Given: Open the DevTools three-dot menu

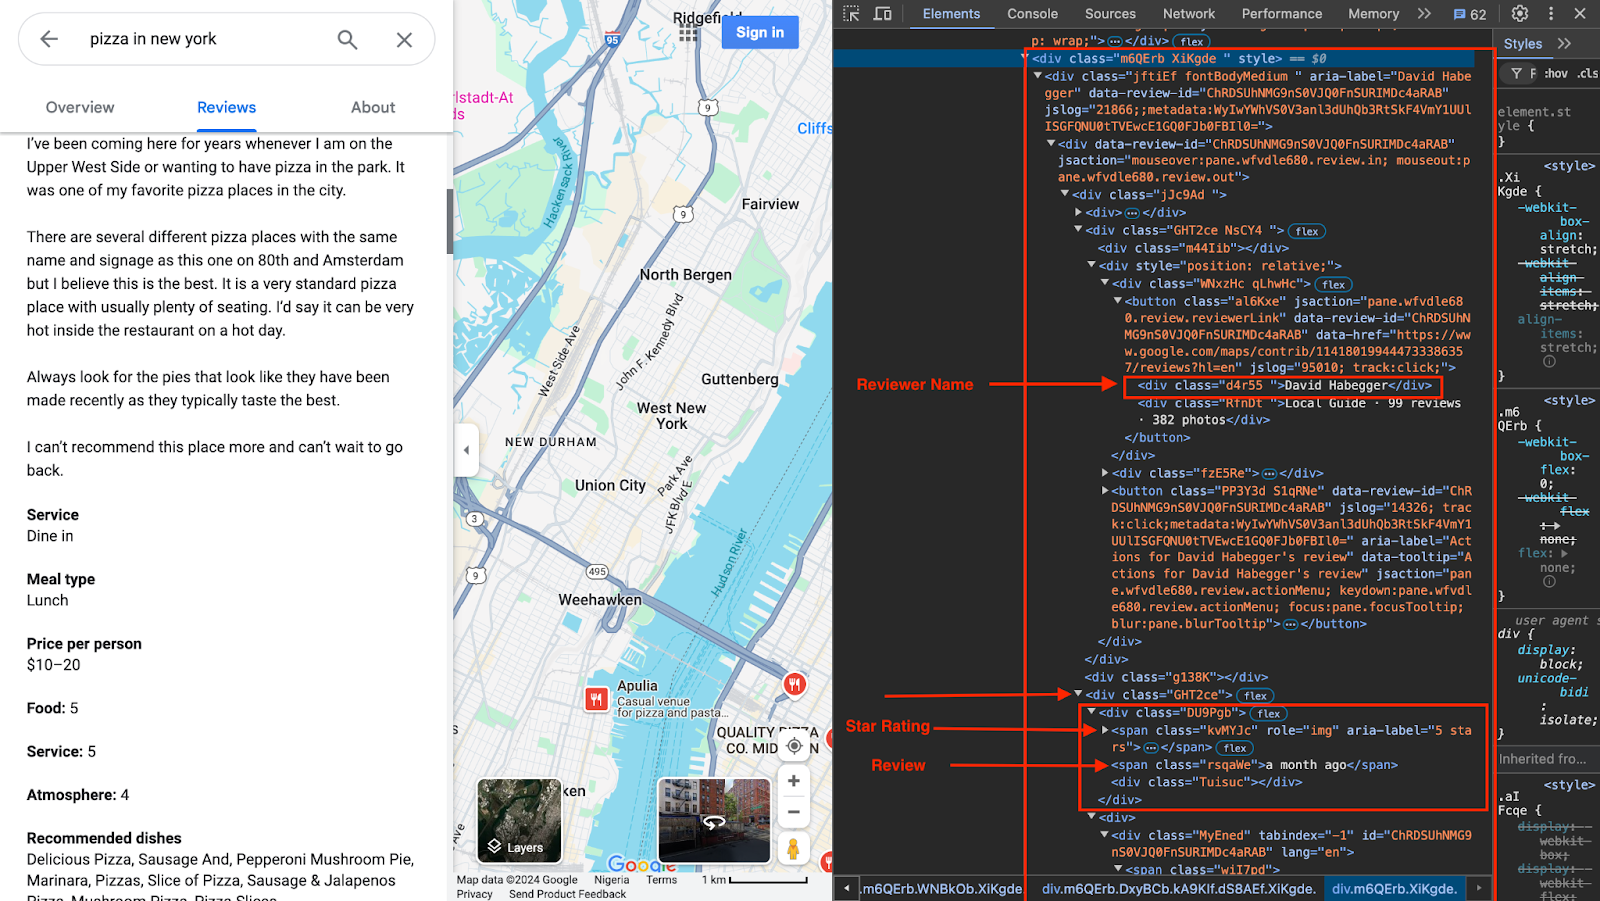Looking at the screenshot, I should (x=1551, y=14).
